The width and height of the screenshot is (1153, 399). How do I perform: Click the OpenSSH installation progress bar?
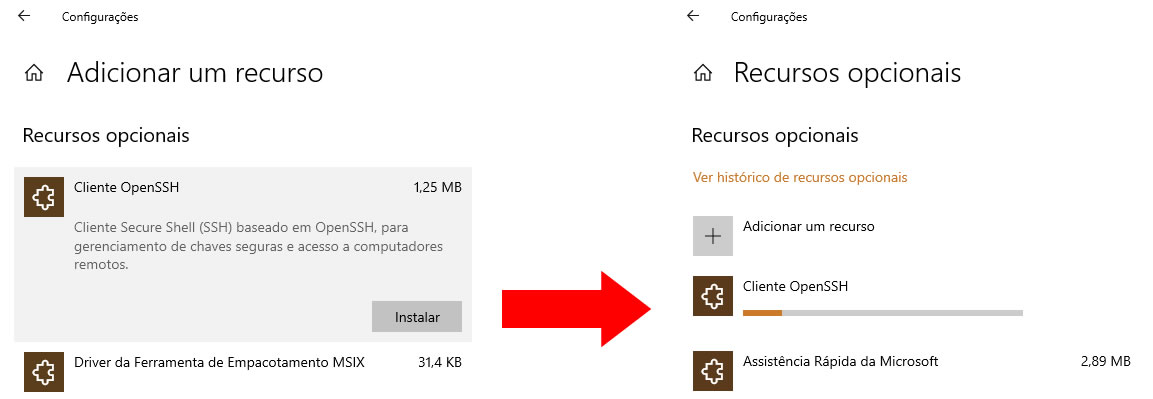click(883, 312)
